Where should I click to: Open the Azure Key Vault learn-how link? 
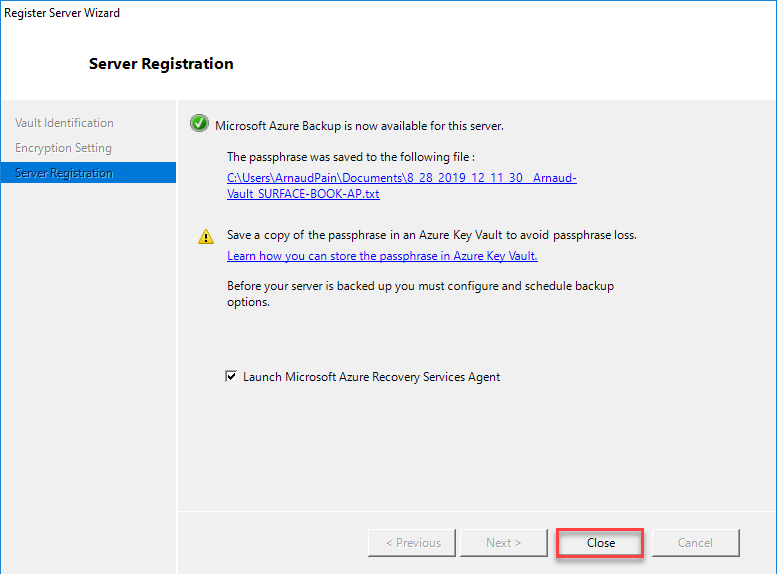click(382, 256)
